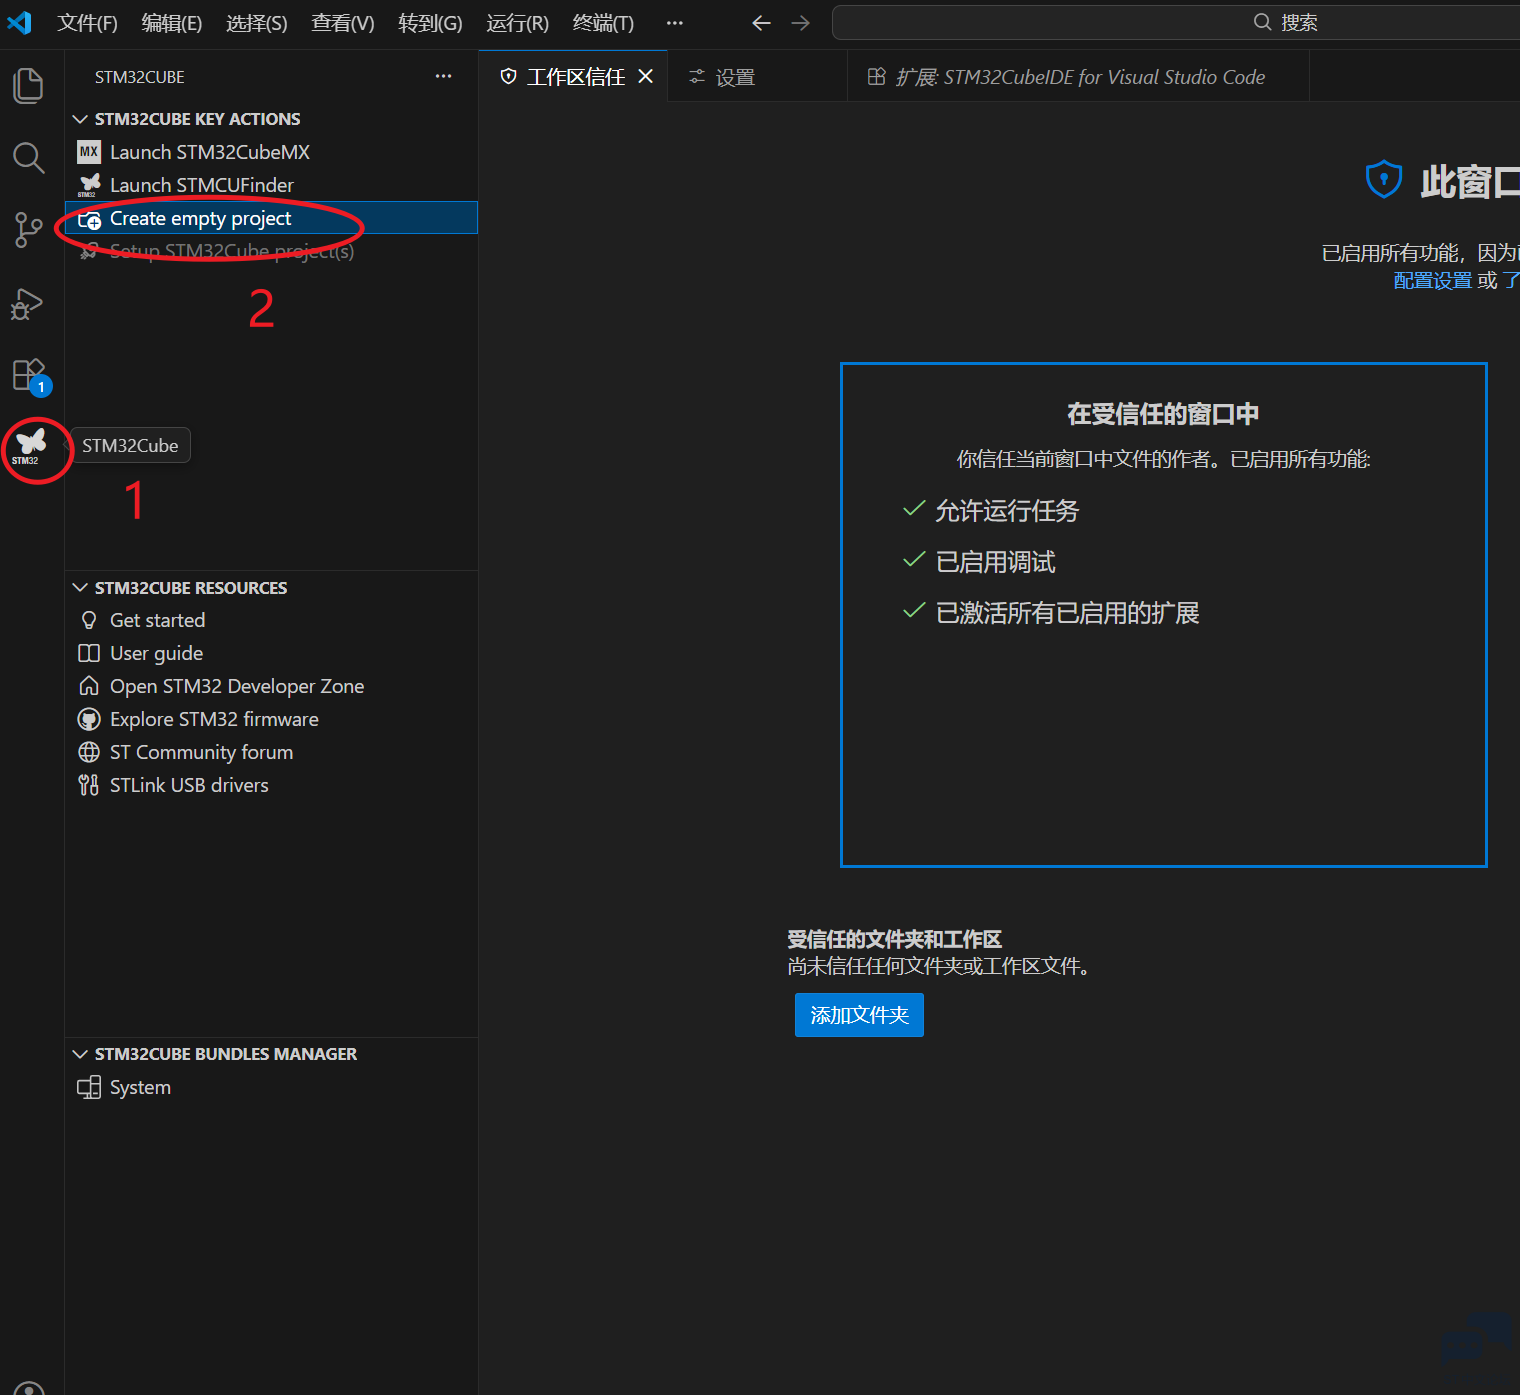Navigate back with the left arrow
The width and height of the screenshot is (1520, 1395).
point(761,23)
